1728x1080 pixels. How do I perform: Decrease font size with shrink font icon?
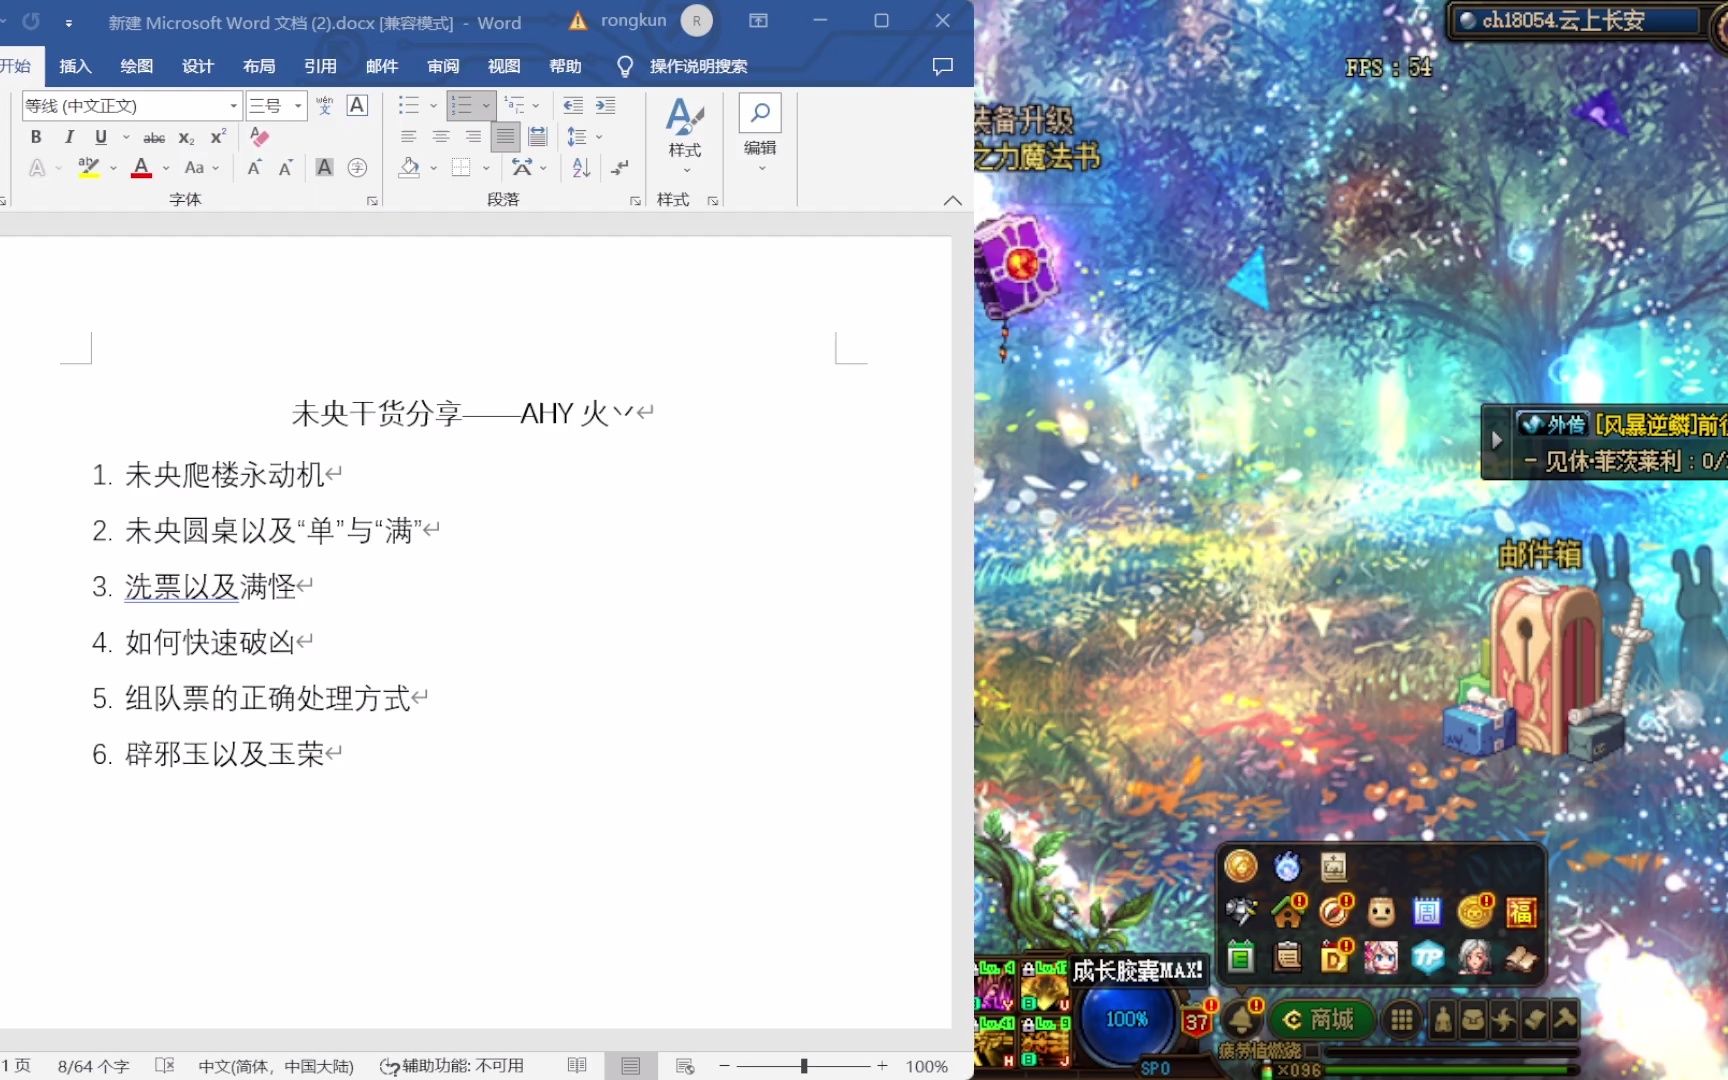(x=286, y=168)
